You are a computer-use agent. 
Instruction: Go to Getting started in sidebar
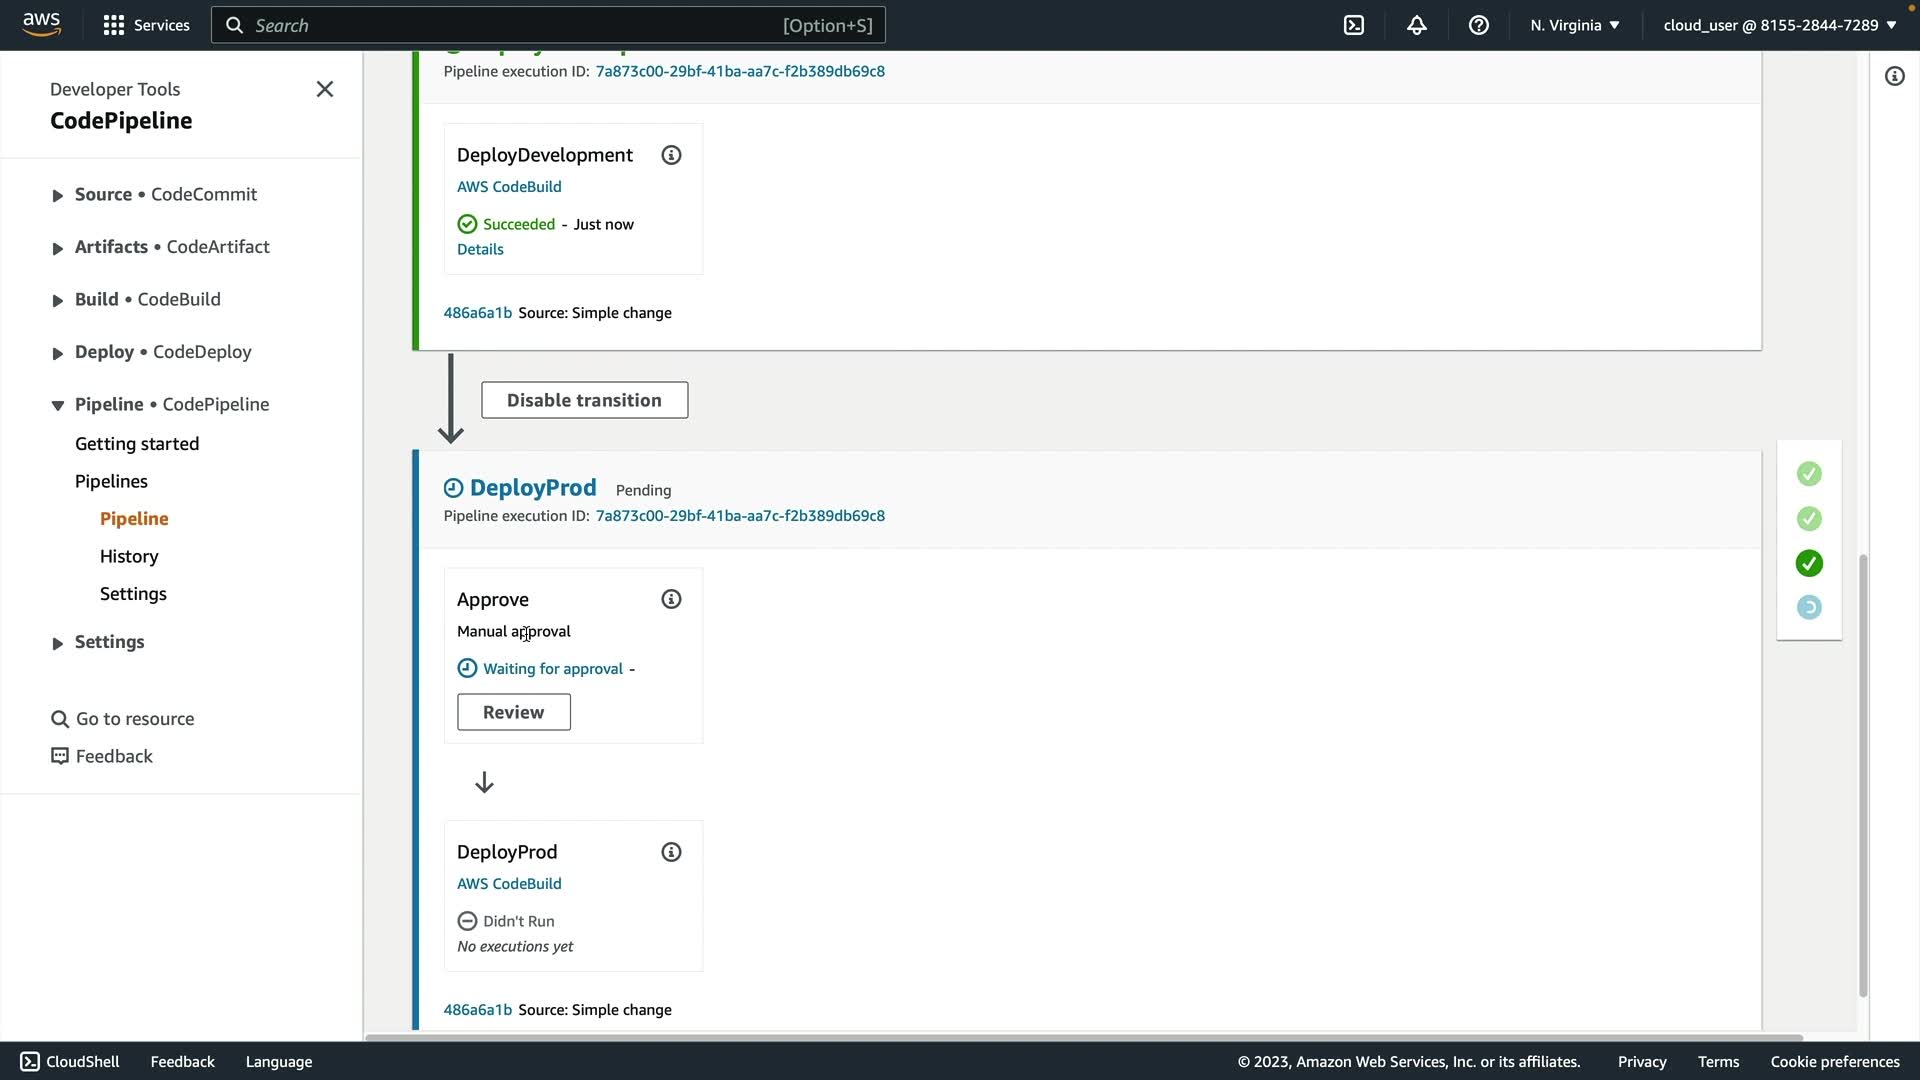pos(137,444)
